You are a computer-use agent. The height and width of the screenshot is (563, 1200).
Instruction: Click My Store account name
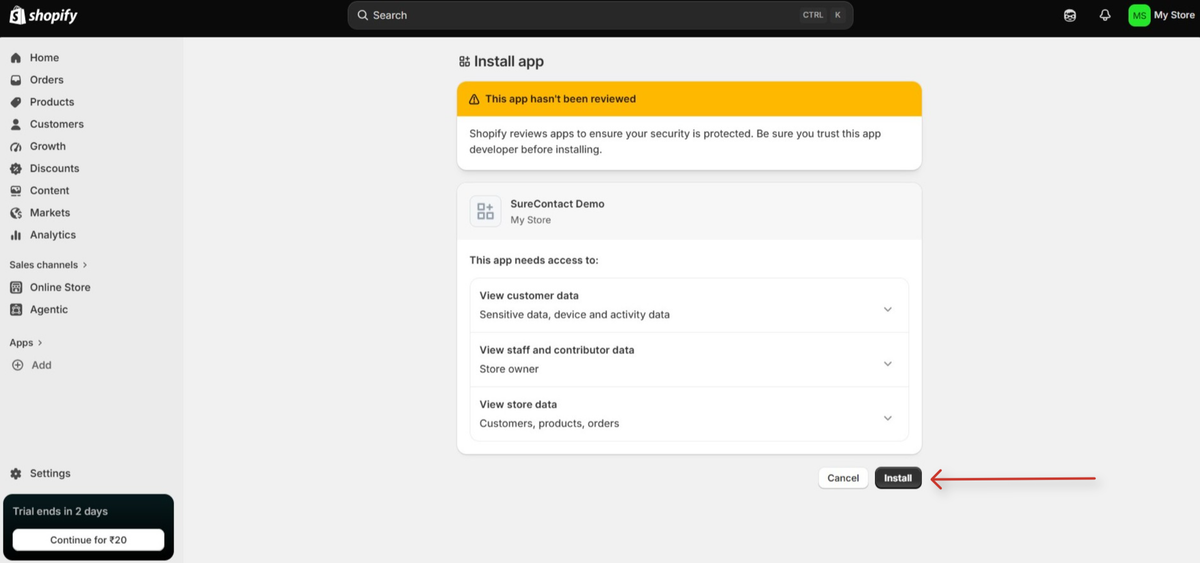pos(1174,15)
